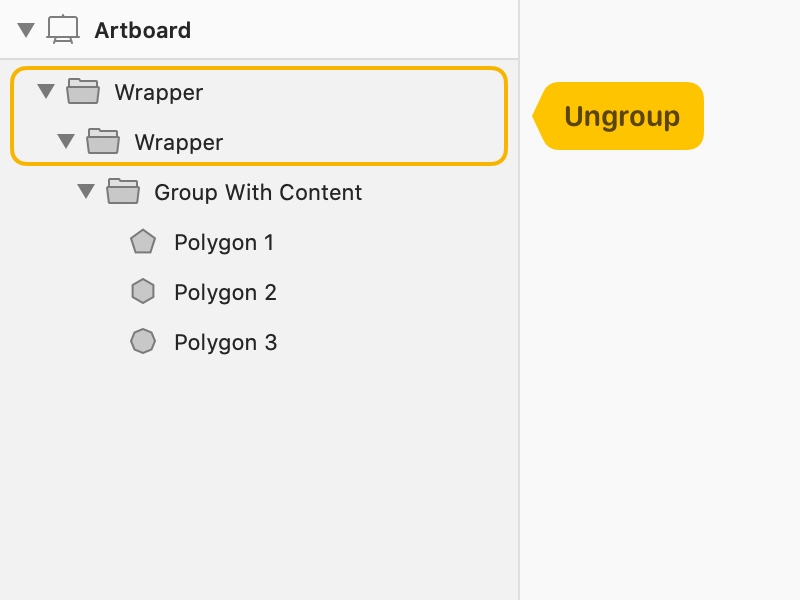The image size is (800, 600).
Task: Select the Artboard layer name
Action: coord(143,31)
